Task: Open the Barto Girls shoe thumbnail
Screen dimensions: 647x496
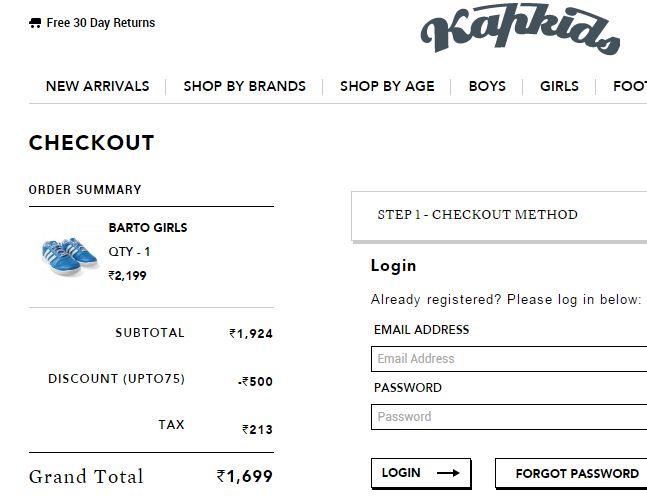Action: pyautogui.click(x=68, y=255)
